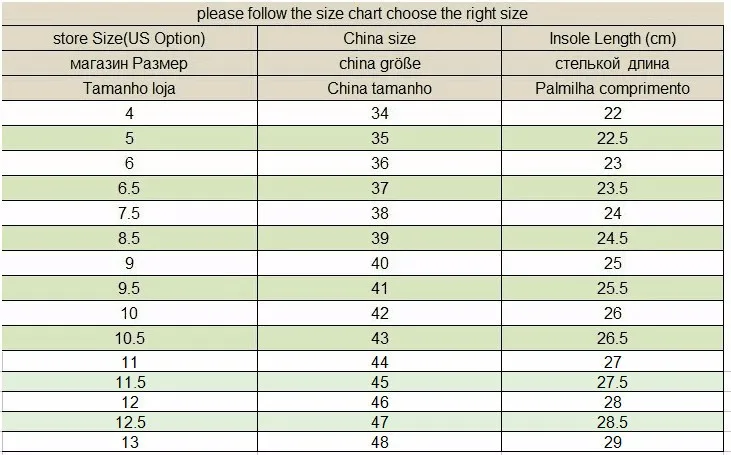Click insole length 24.5 cell
The width and height of the screenshot is (731, 455).
coord(613,238)
